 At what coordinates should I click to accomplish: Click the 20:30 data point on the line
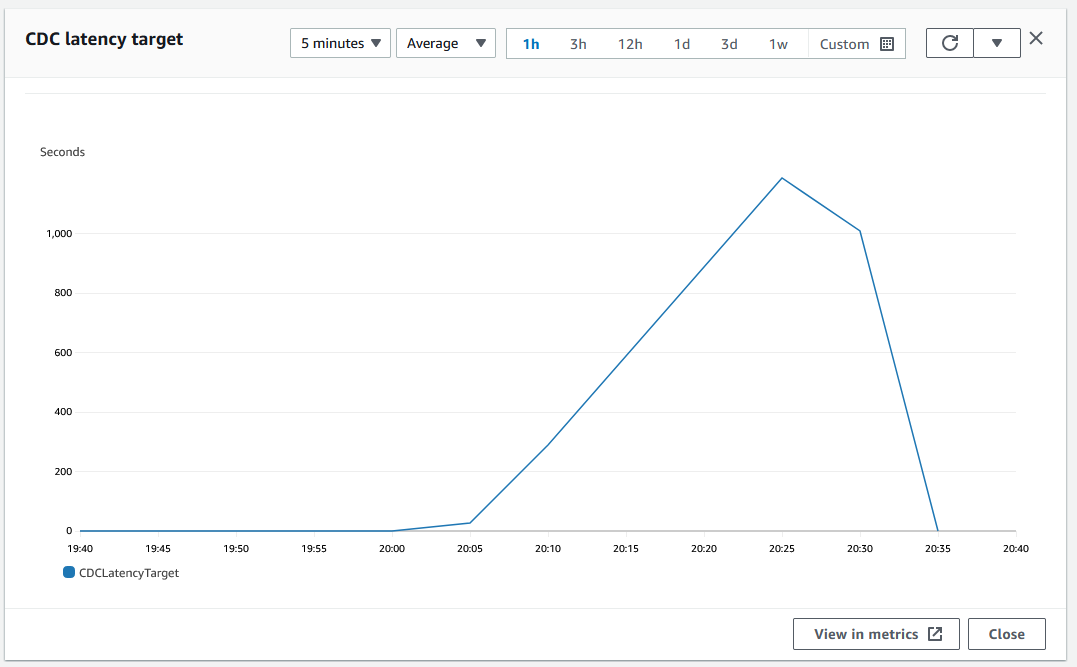click(x=860, y=231)
